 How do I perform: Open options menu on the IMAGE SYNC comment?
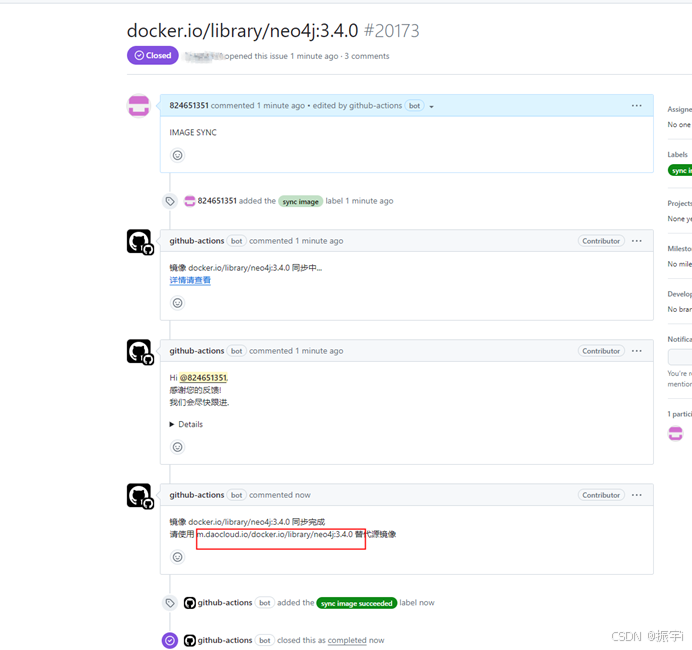coord(636,105)
